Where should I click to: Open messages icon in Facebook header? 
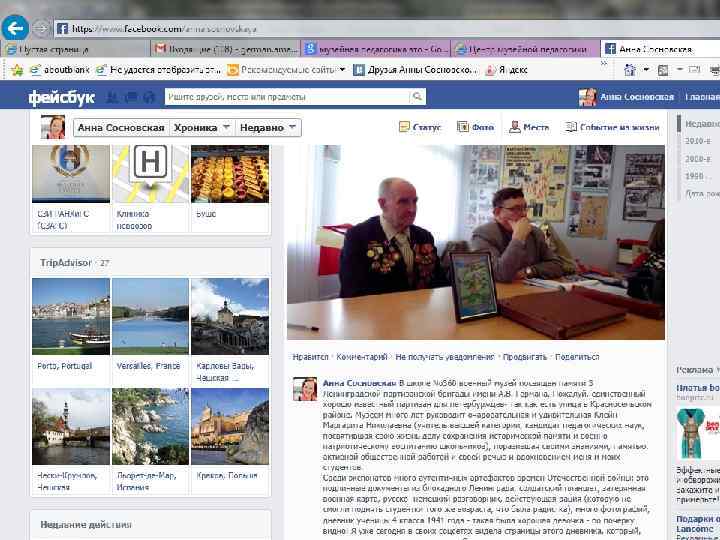tap(131, 97)
